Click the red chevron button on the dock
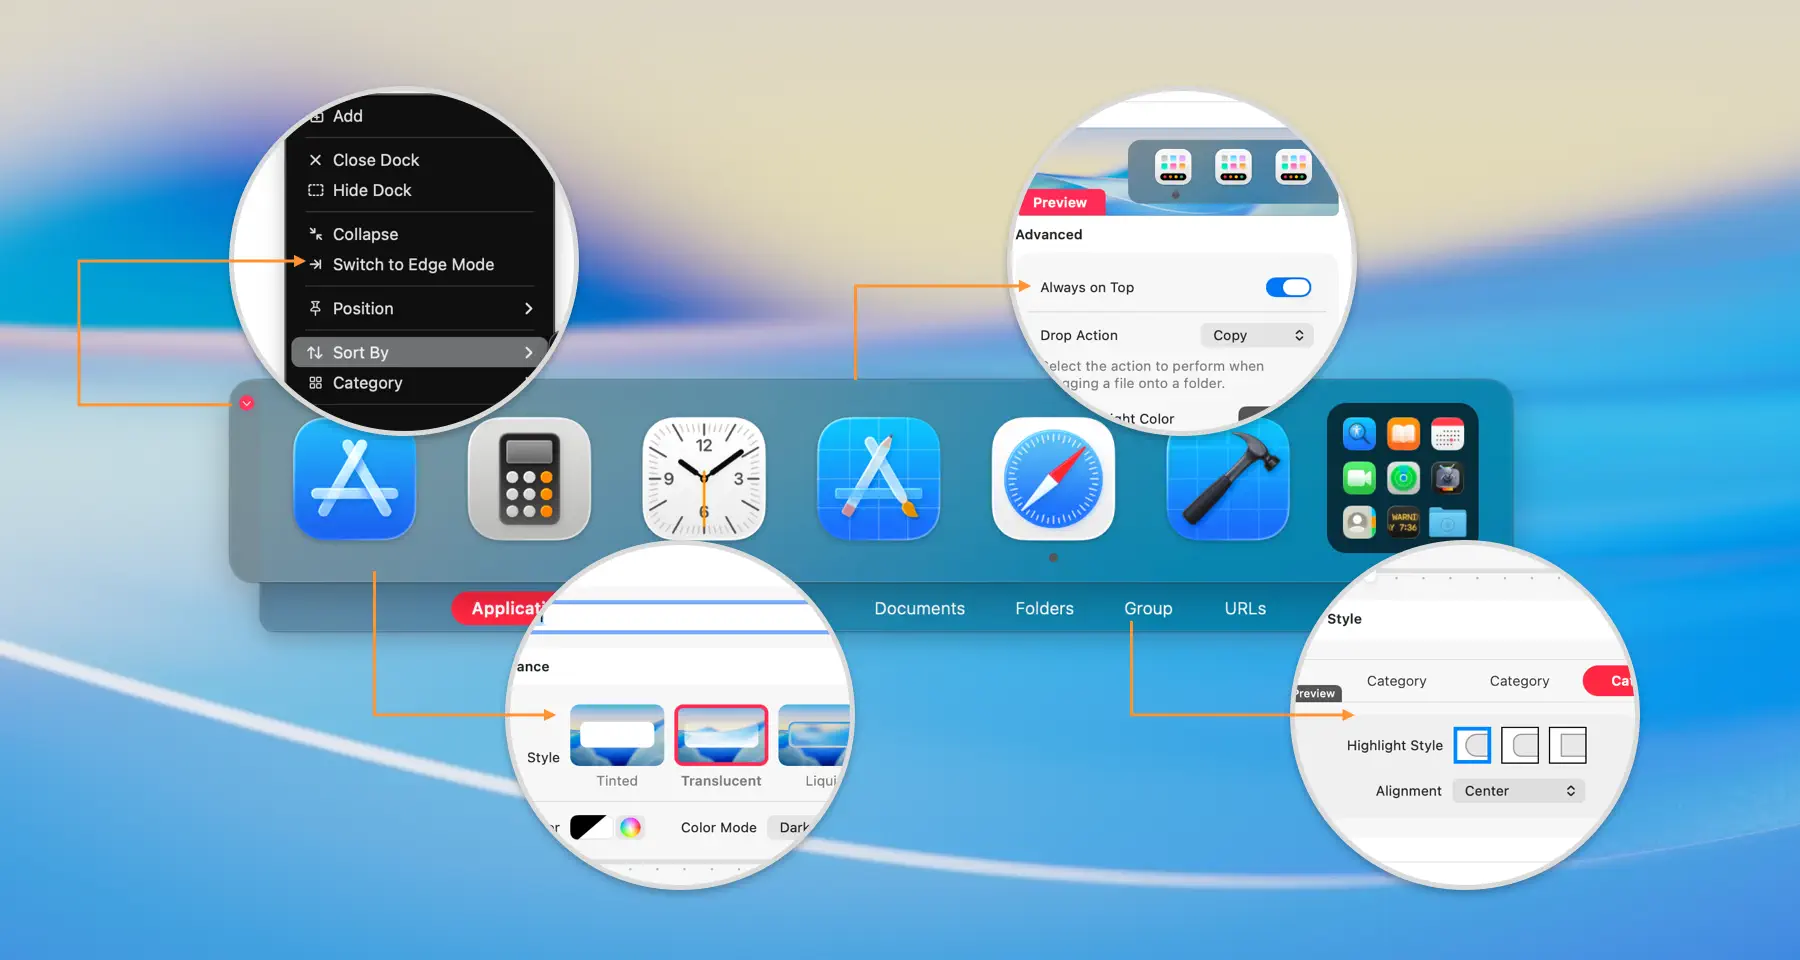1800x960 pixels. click(x=247, y=403)
